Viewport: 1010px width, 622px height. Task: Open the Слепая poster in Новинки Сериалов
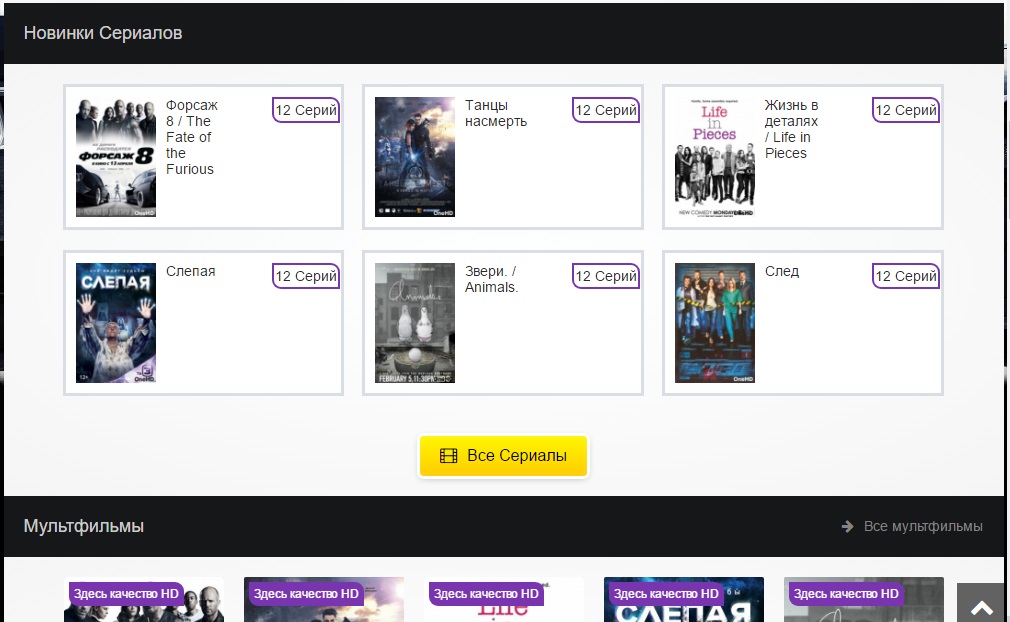tap(116, 323)
